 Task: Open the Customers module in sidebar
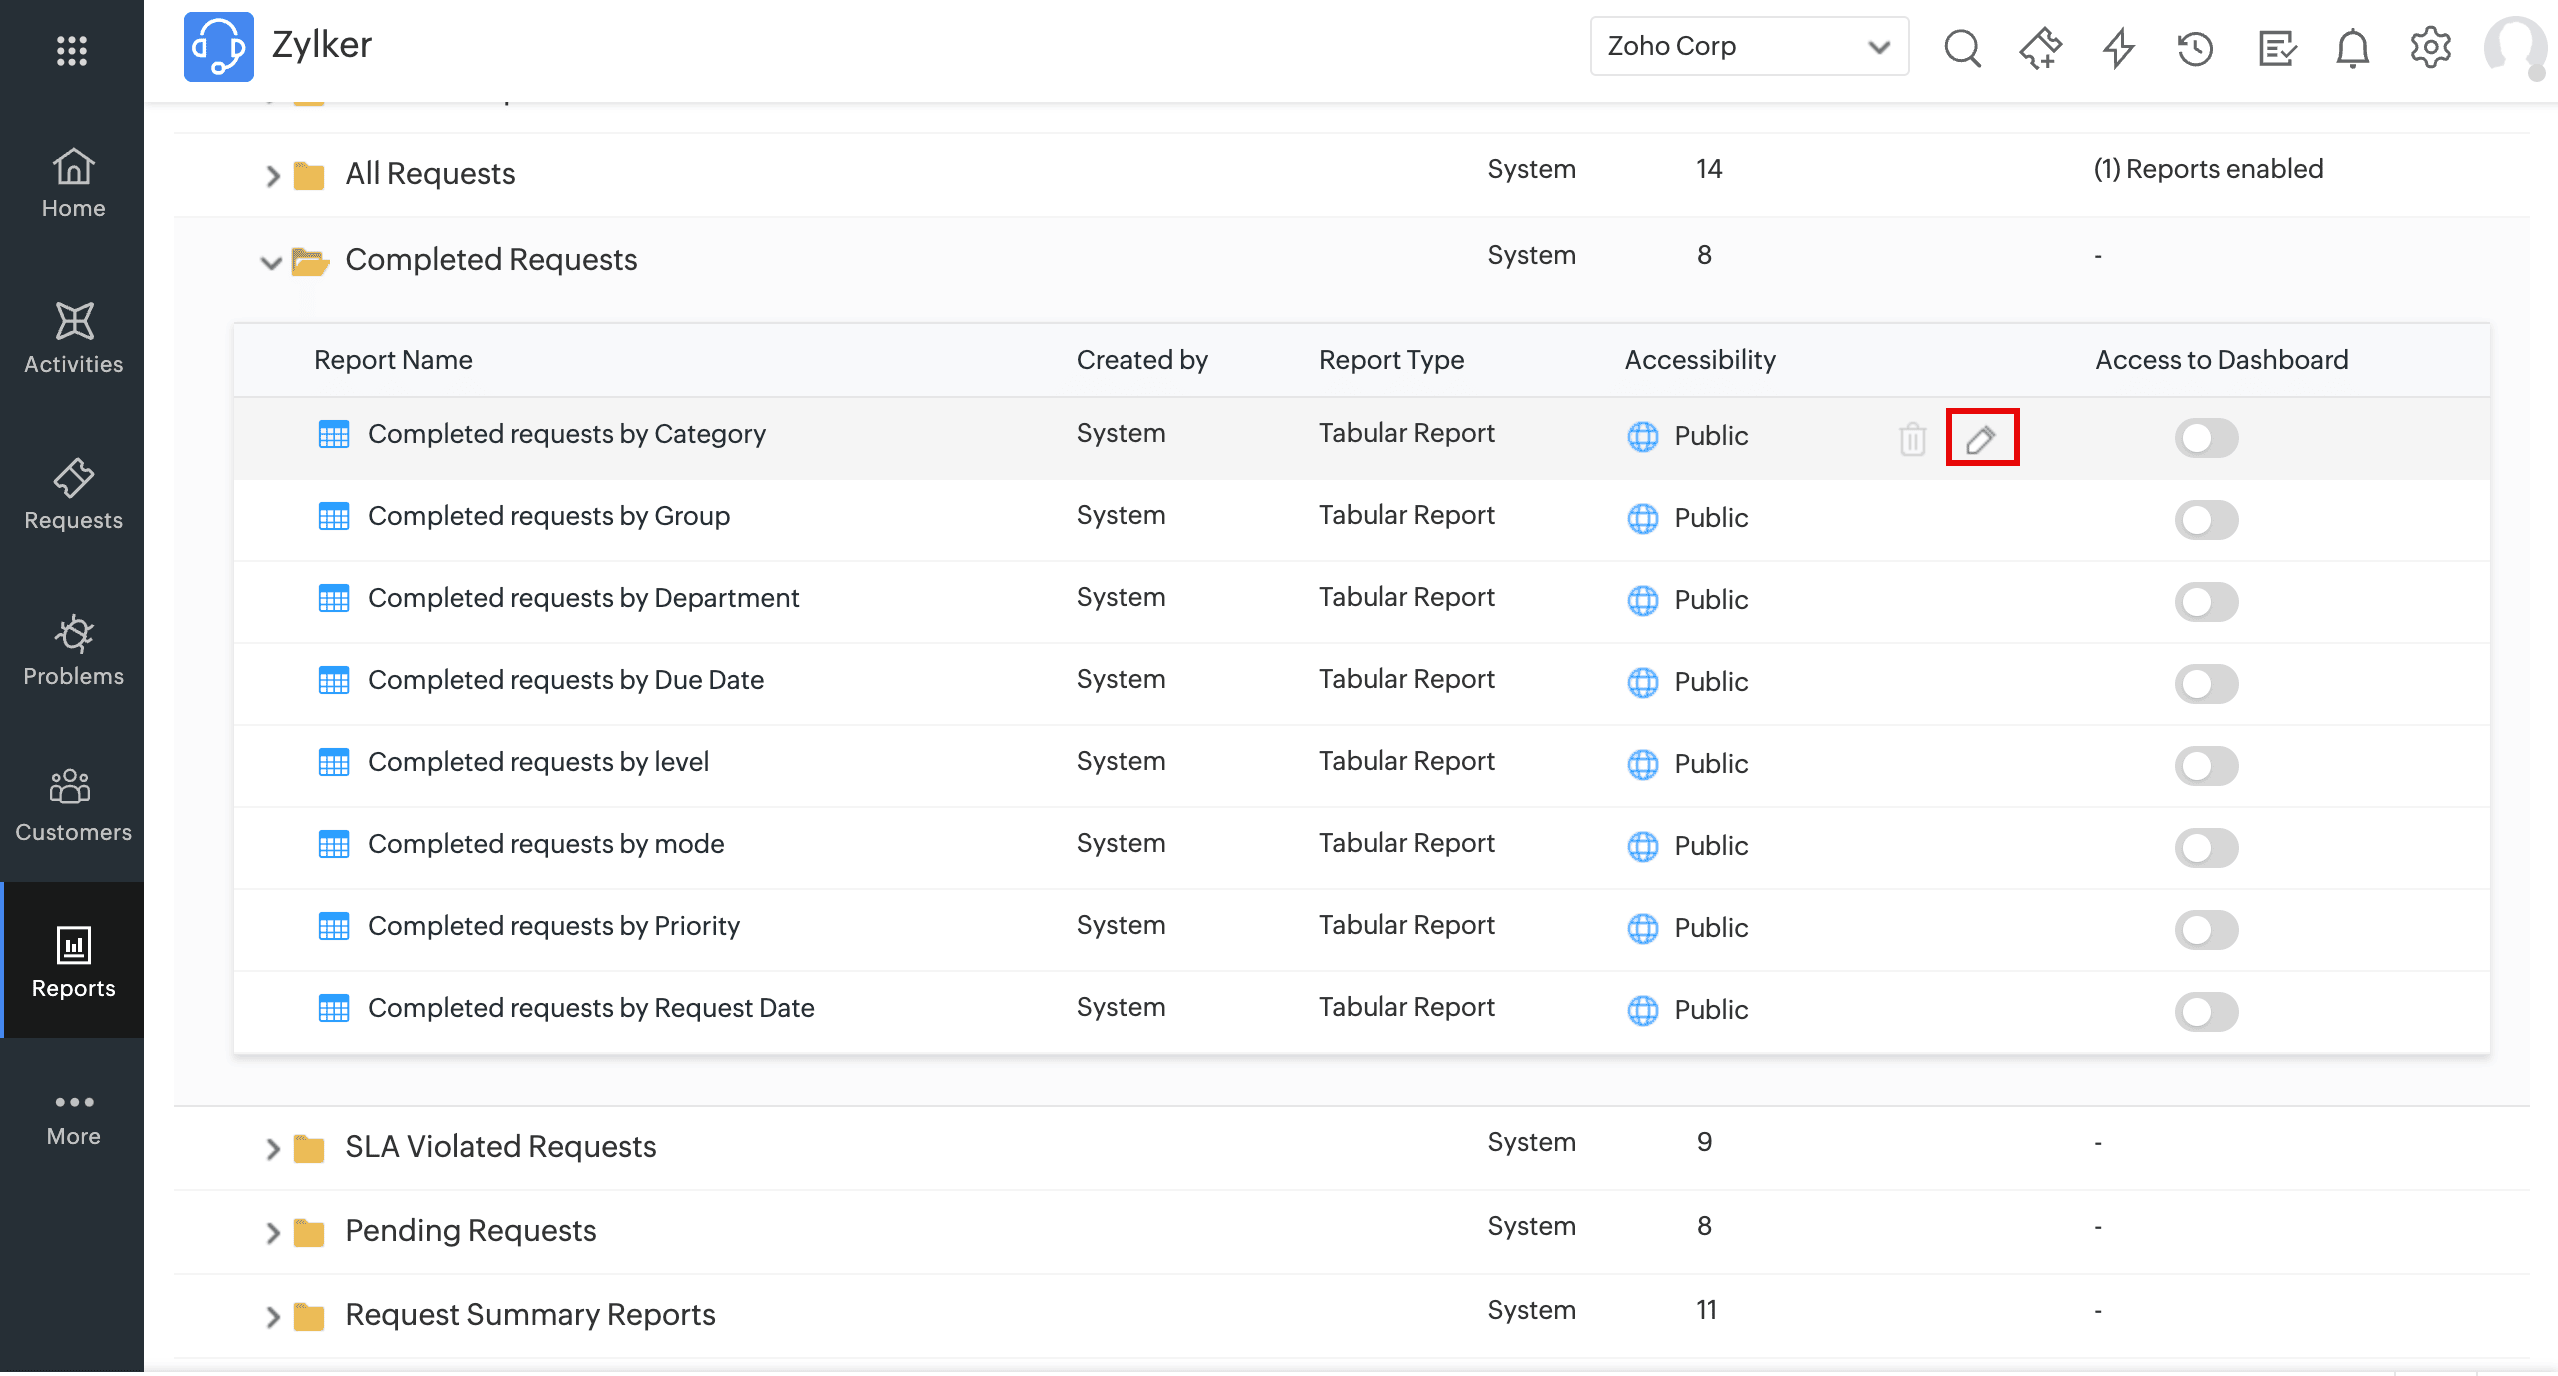point(73,806)
